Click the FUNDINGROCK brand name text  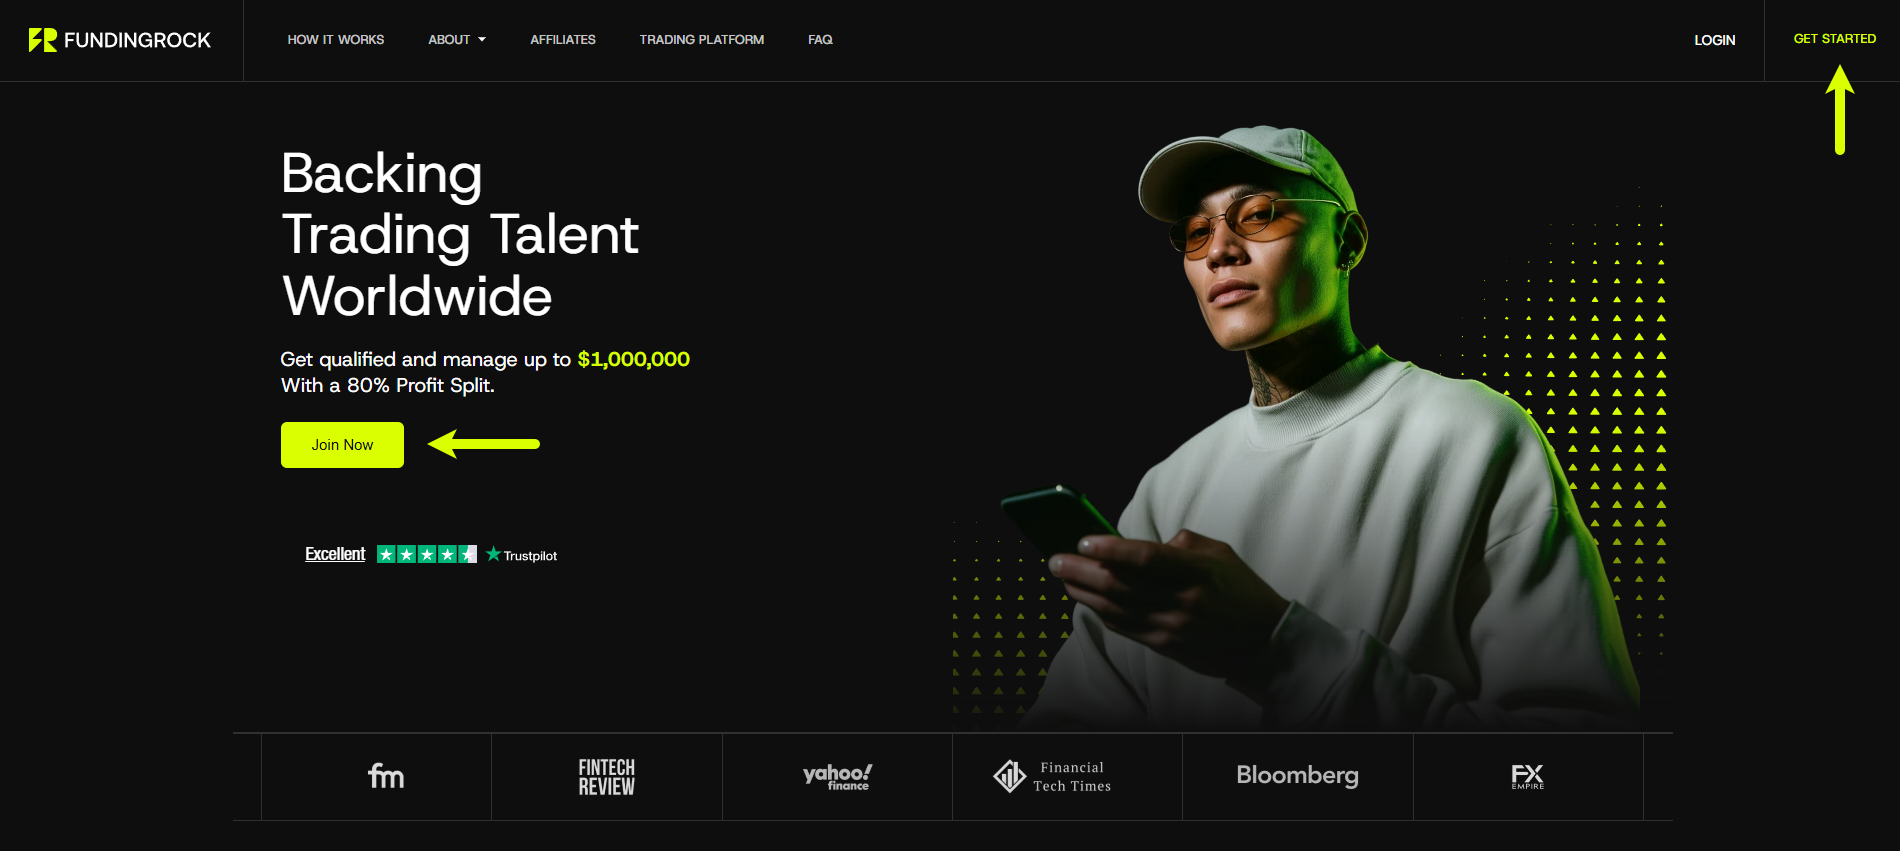tap(138, 40)
